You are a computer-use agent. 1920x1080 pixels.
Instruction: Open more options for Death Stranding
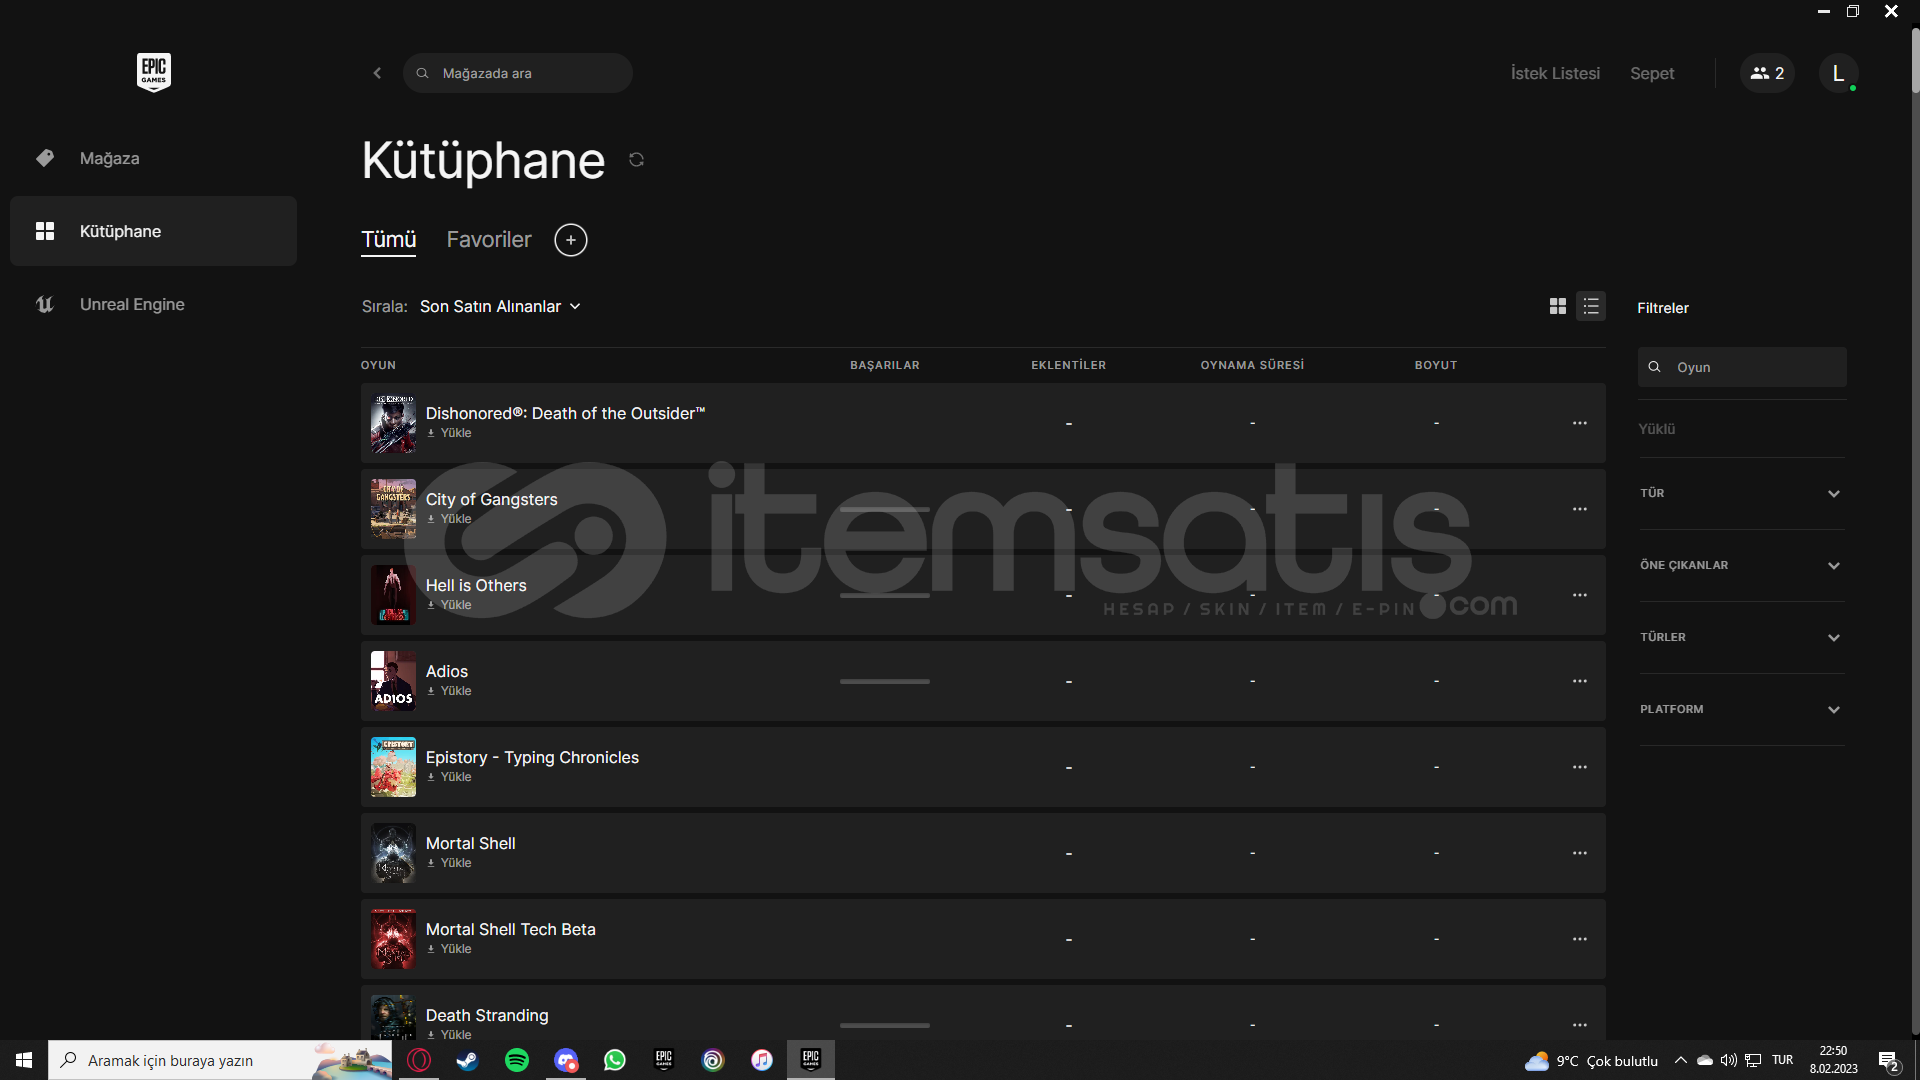(x=1580, y=1025)
